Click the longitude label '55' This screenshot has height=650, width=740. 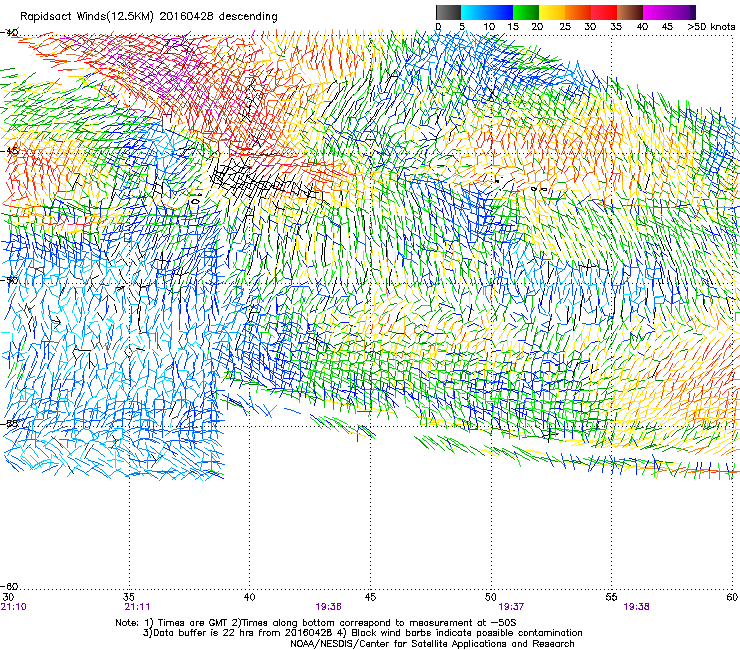[x=612, y=597]
